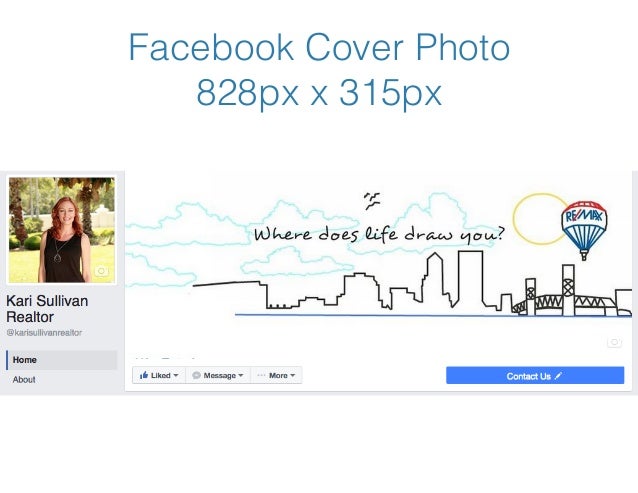Viewport: 638px width, 493px height.
Task: Click the @karisullivanrealtor username
Action: pyautogui.click(x=44, y=333)
